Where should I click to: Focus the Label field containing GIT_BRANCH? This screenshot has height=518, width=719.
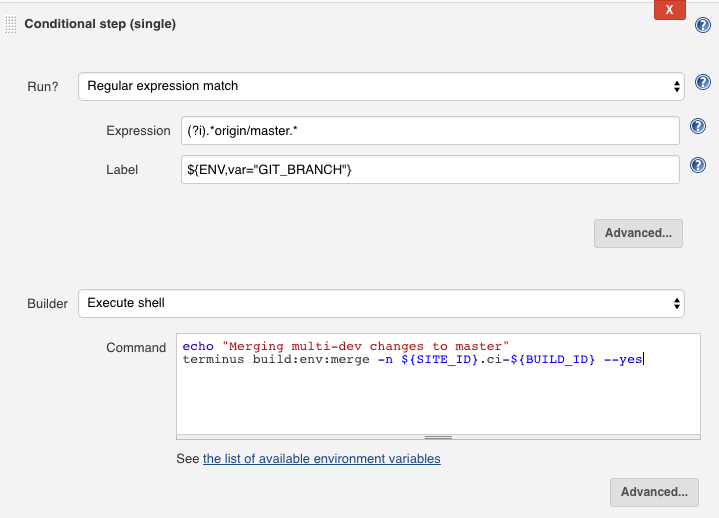pyautogui.click(x=429, y=170)
